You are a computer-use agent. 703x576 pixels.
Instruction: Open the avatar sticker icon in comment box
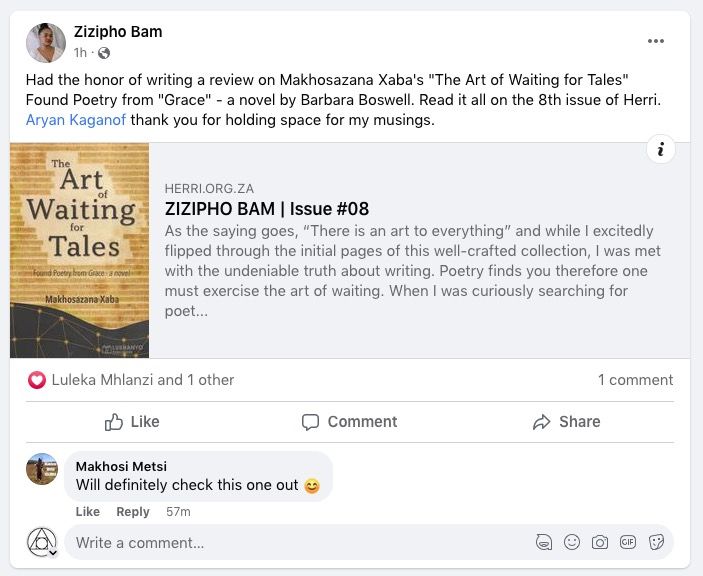544,542
